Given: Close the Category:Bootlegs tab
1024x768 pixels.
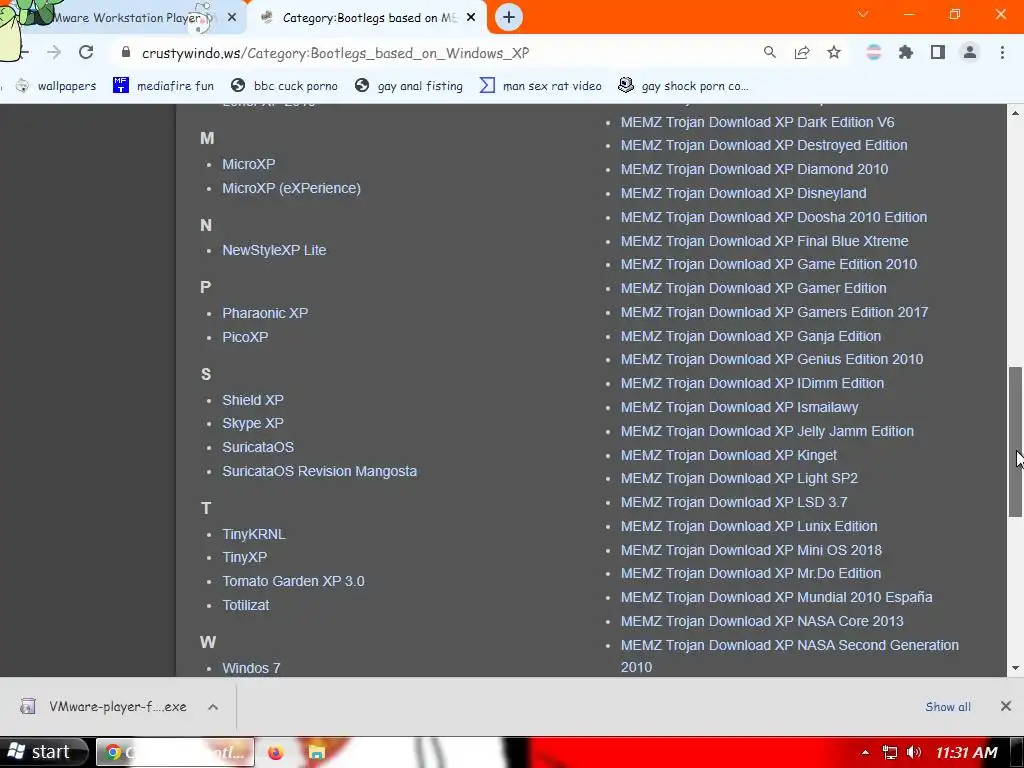Looking at the screenshot, I should click(471, 18).
